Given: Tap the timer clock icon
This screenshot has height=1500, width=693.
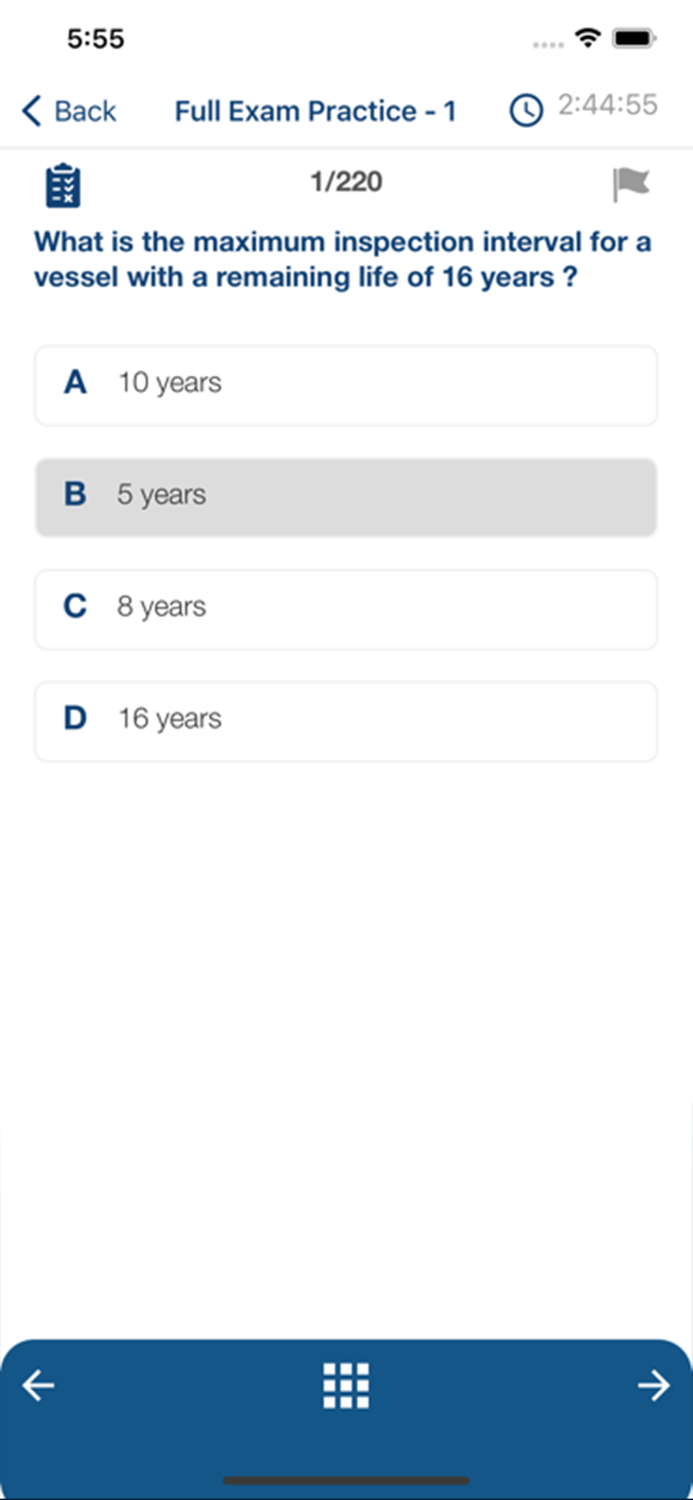Looking at the screenshot, I should click(x=526, y=110).
